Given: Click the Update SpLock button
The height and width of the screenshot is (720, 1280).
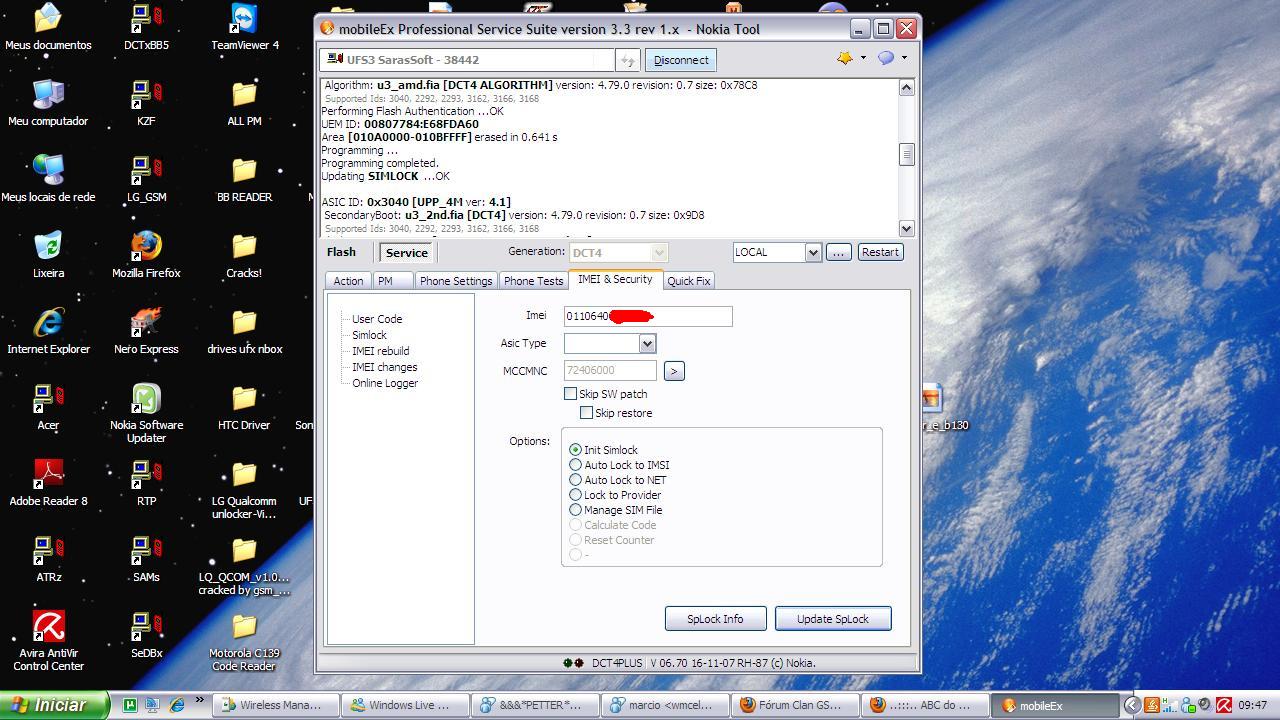Looking at the screenshot, I should pyautogui.click(x=833, y=619).
